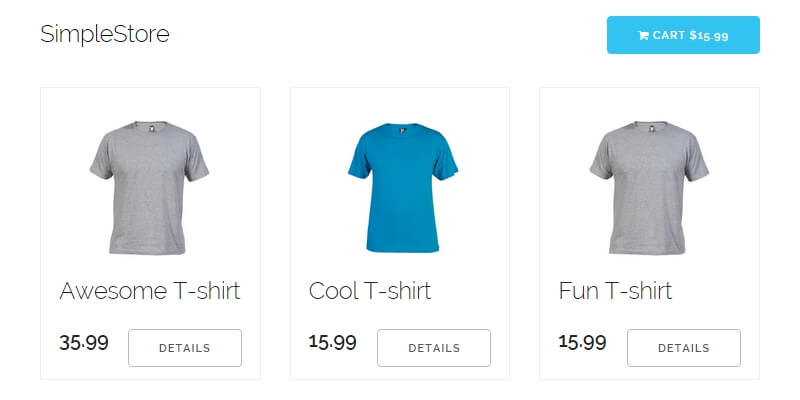Click the neck tag on the blue T-shirt
Screen dimensions: 800x400
pos(401,129)
